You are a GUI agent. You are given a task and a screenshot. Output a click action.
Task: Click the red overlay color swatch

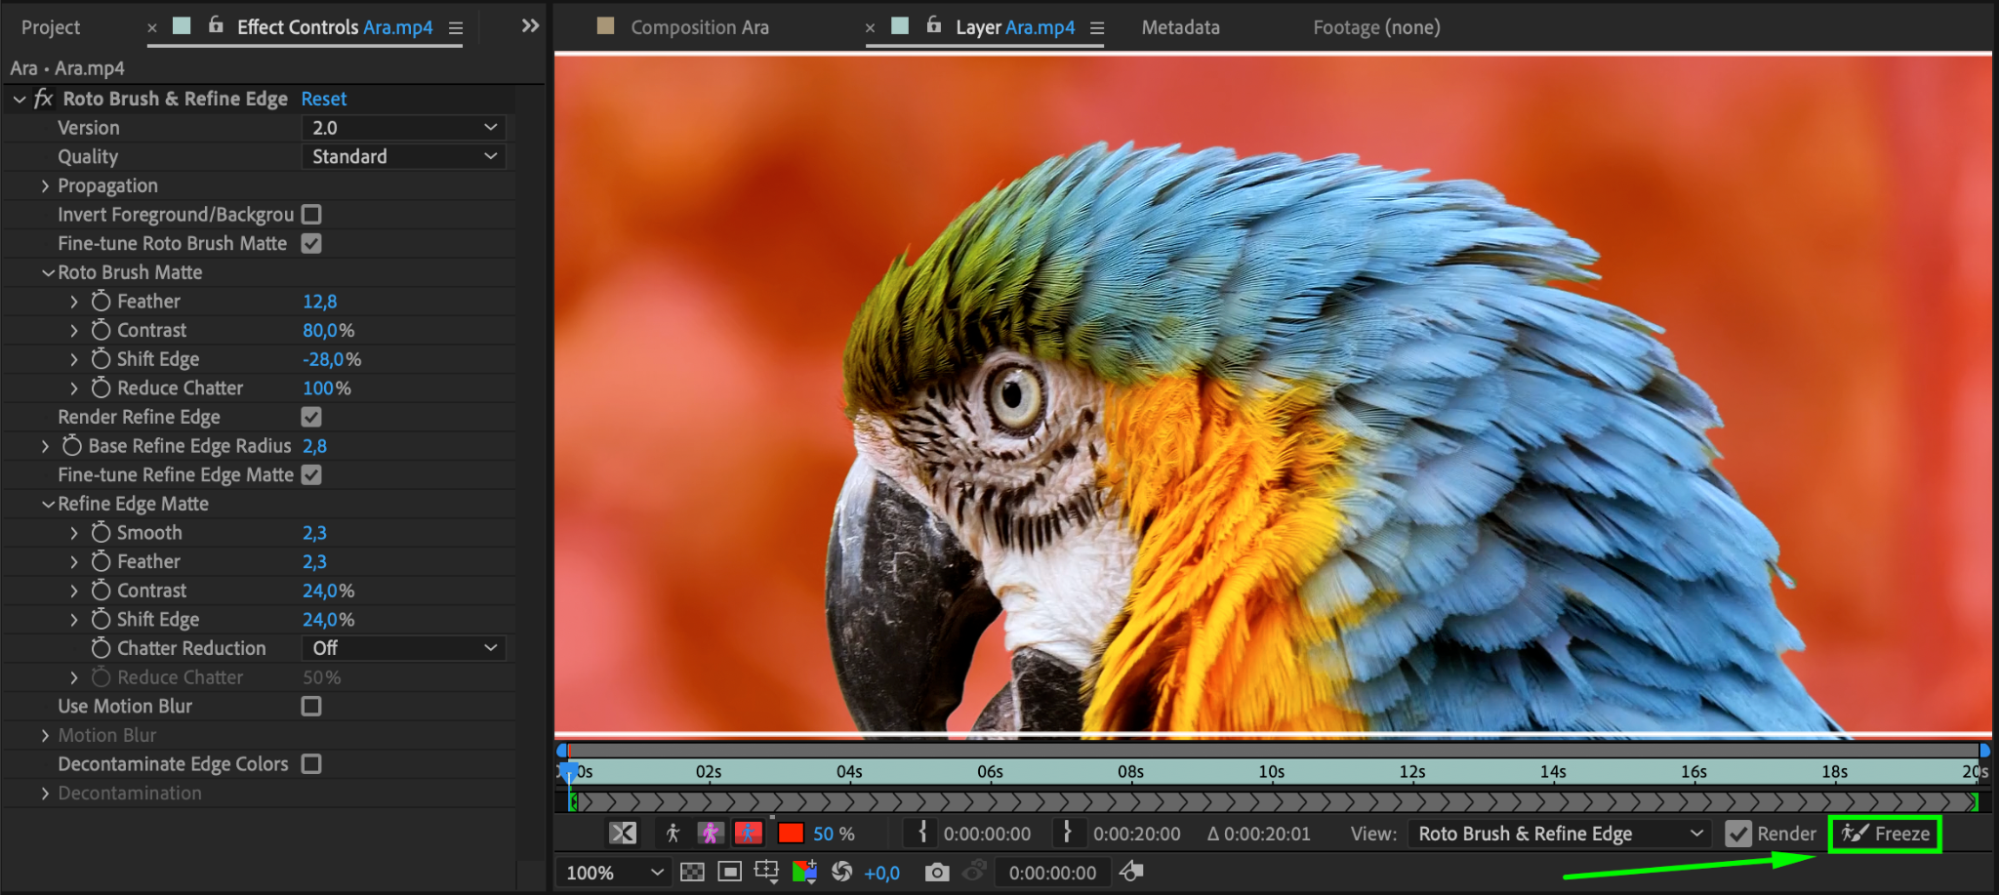[x=790, y=833]
